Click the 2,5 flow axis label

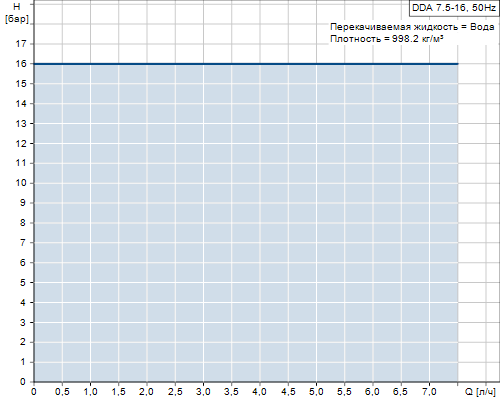[x=175, y=391]
